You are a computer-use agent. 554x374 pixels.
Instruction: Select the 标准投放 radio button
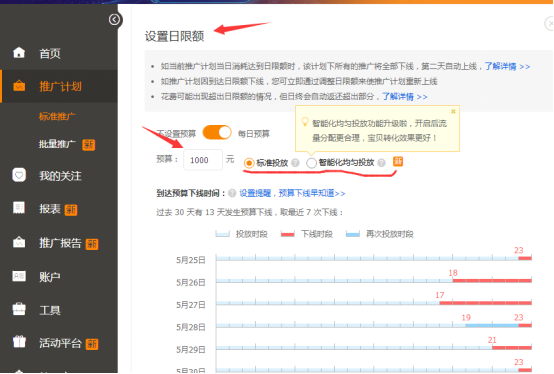(x=249, y=163)
